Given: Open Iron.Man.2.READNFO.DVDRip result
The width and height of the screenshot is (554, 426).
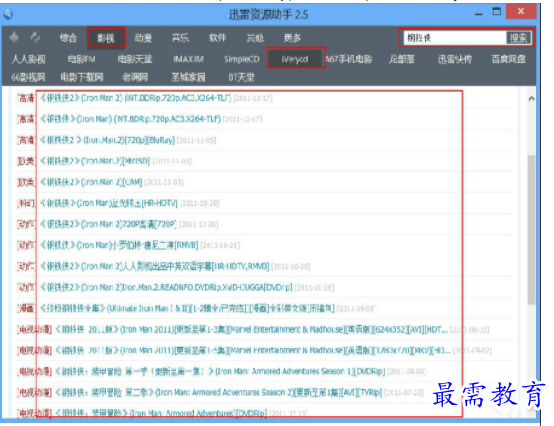Looking at the screenshot, I should pos(166,287).
